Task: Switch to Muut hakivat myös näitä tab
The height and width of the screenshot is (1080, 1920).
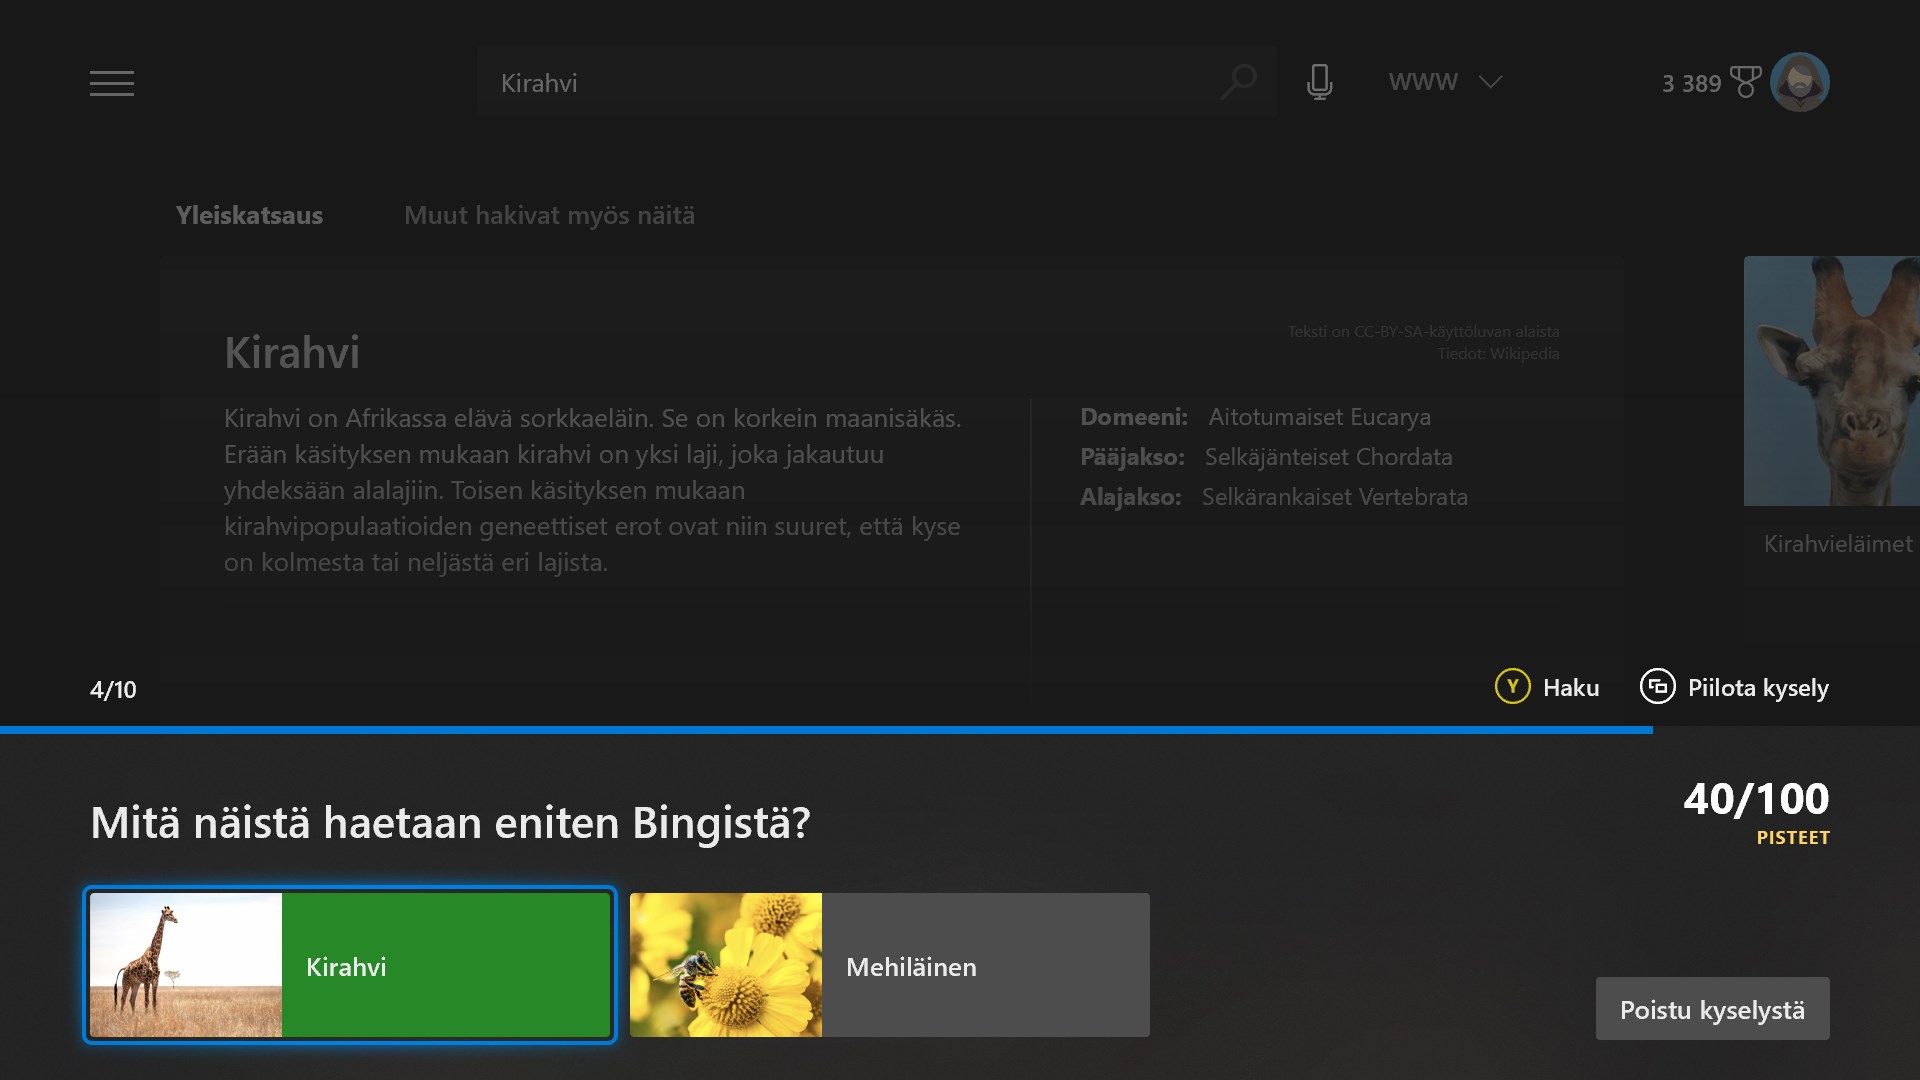Action: [x=549, y=215]
